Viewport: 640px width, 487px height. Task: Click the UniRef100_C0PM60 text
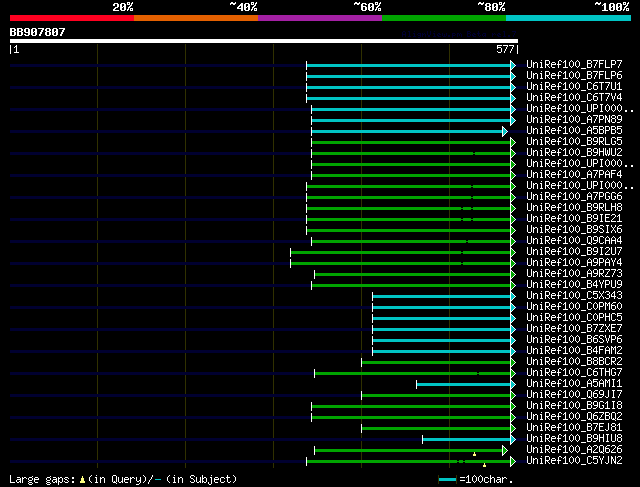pos(574,307)
